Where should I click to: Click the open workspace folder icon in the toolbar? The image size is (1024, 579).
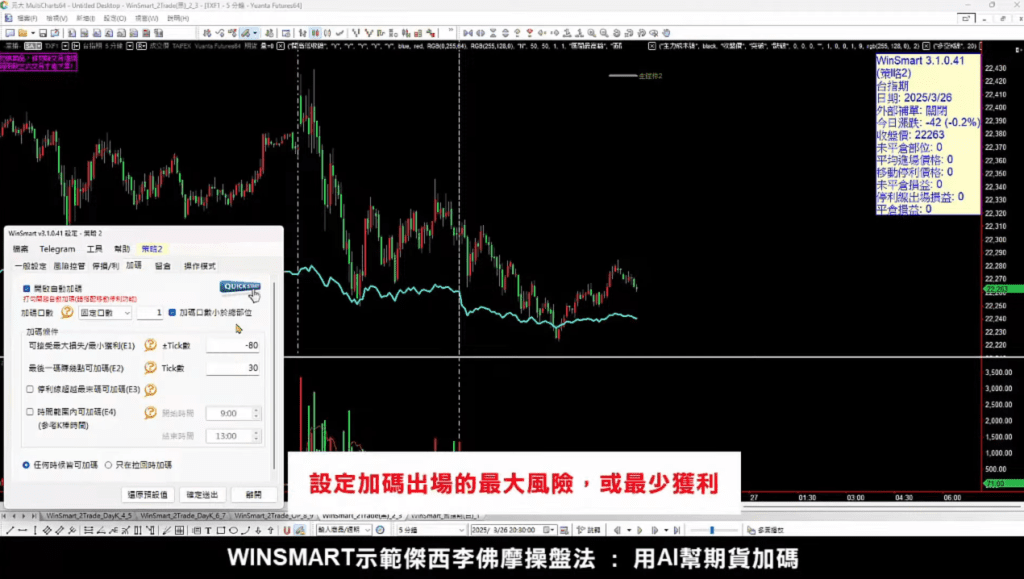click(x=22, y=32)
